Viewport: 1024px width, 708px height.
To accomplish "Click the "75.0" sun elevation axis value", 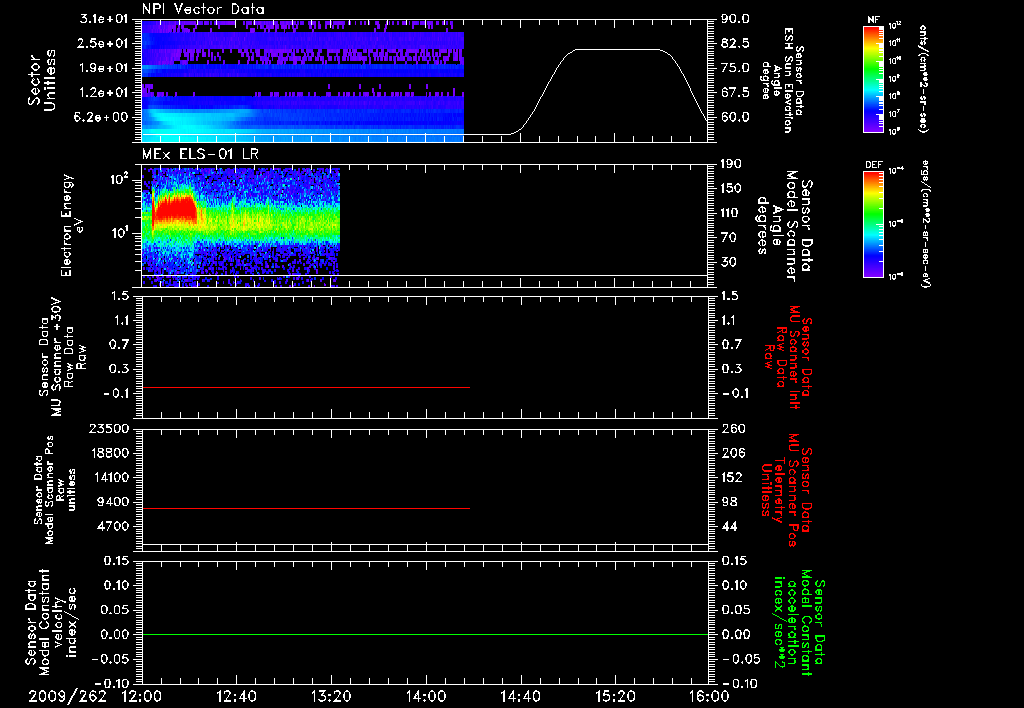I will (735, 68).
